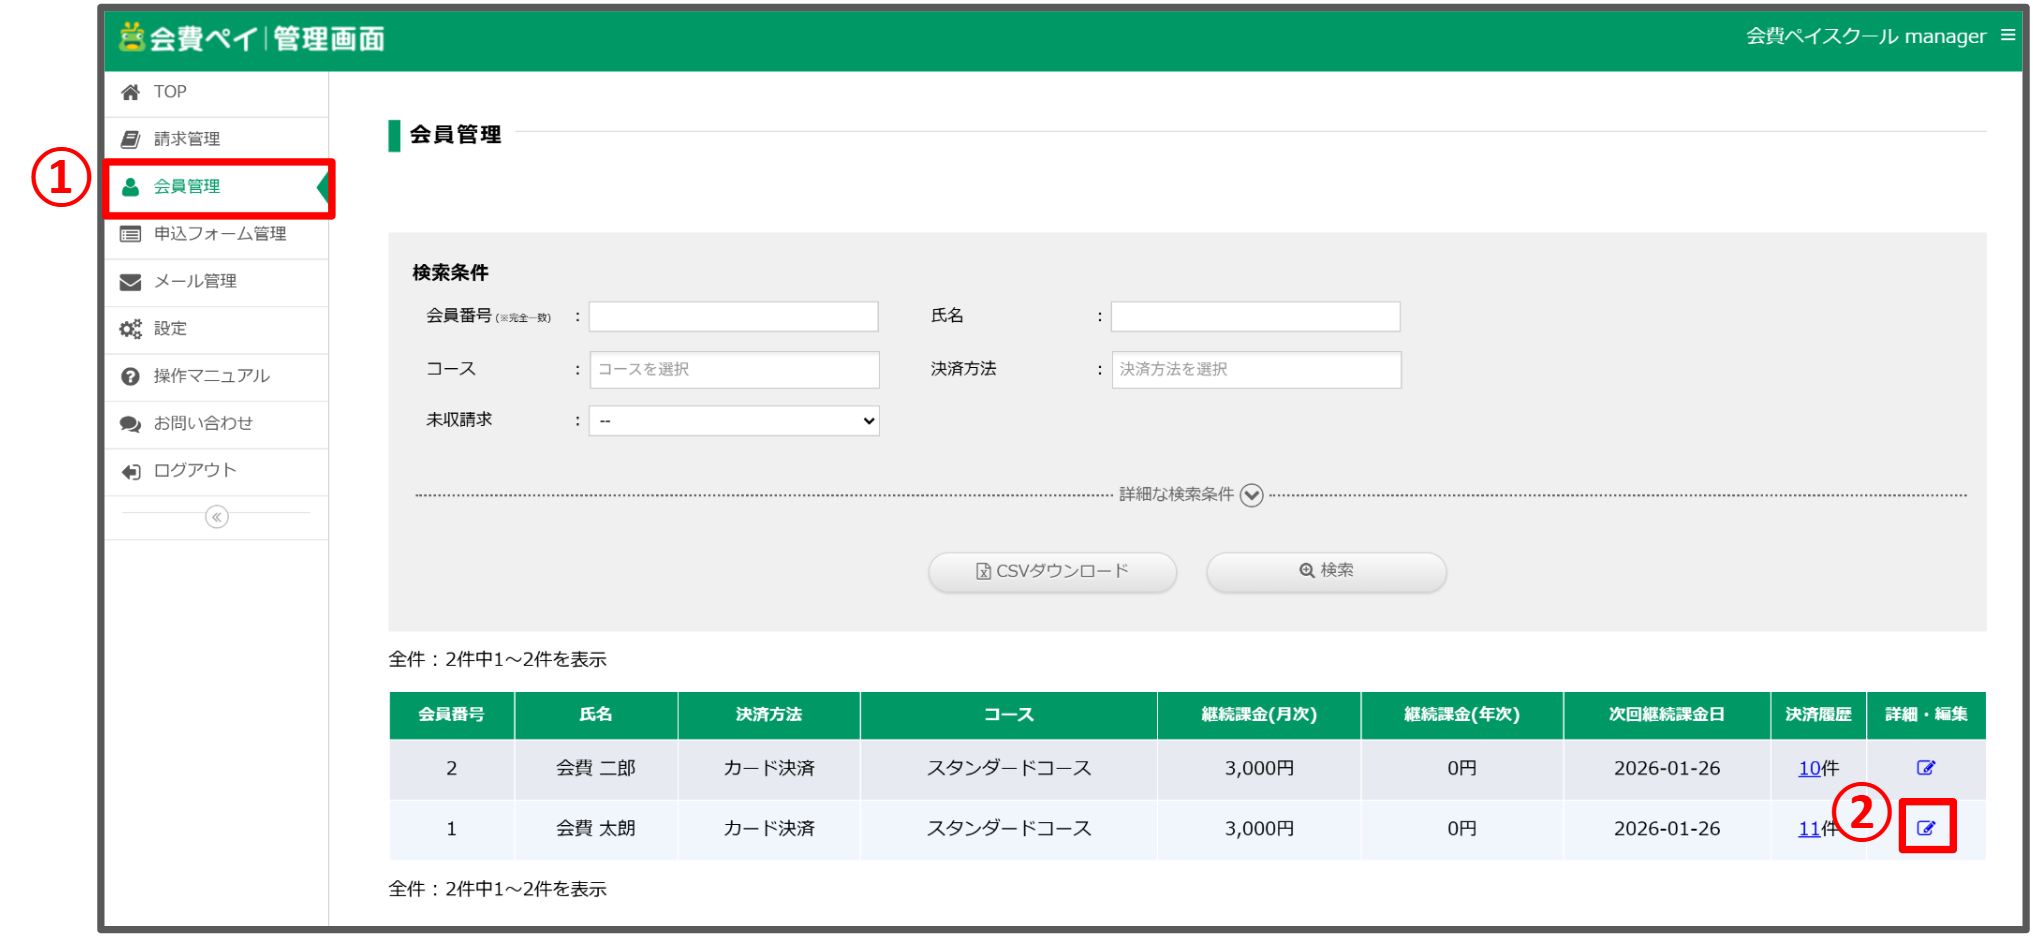Select 申込フォーム管理 in the sidebar

[219, 234]
